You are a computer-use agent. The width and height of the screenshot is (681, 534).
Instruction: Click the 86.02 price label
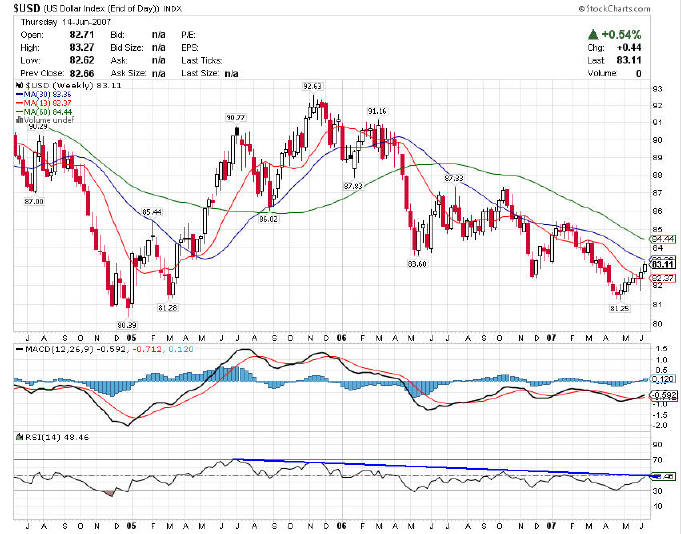coord(268,219)
